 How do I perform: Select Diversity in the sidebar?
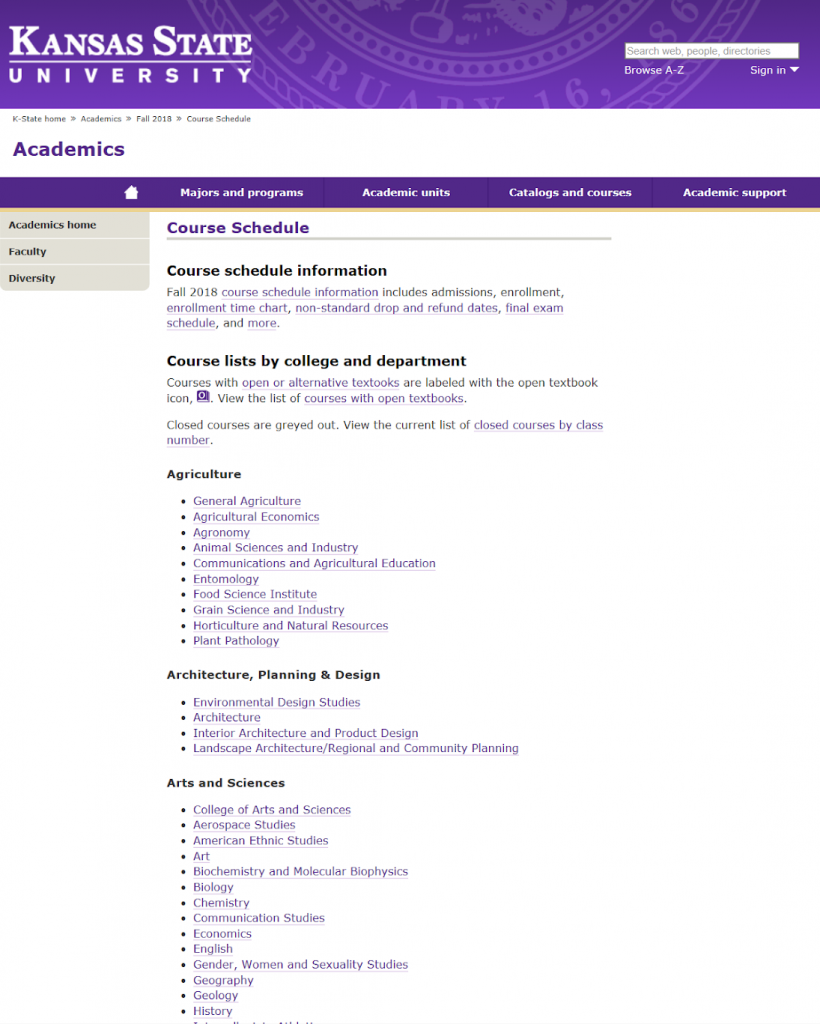pyautogui.click(x=74, y=278)
